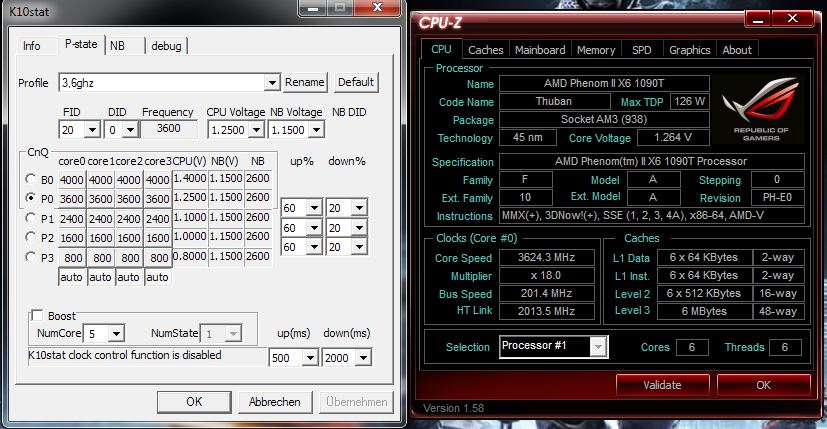
Task: Open the About tab in CPU-Z
Action: coord(737,50)
